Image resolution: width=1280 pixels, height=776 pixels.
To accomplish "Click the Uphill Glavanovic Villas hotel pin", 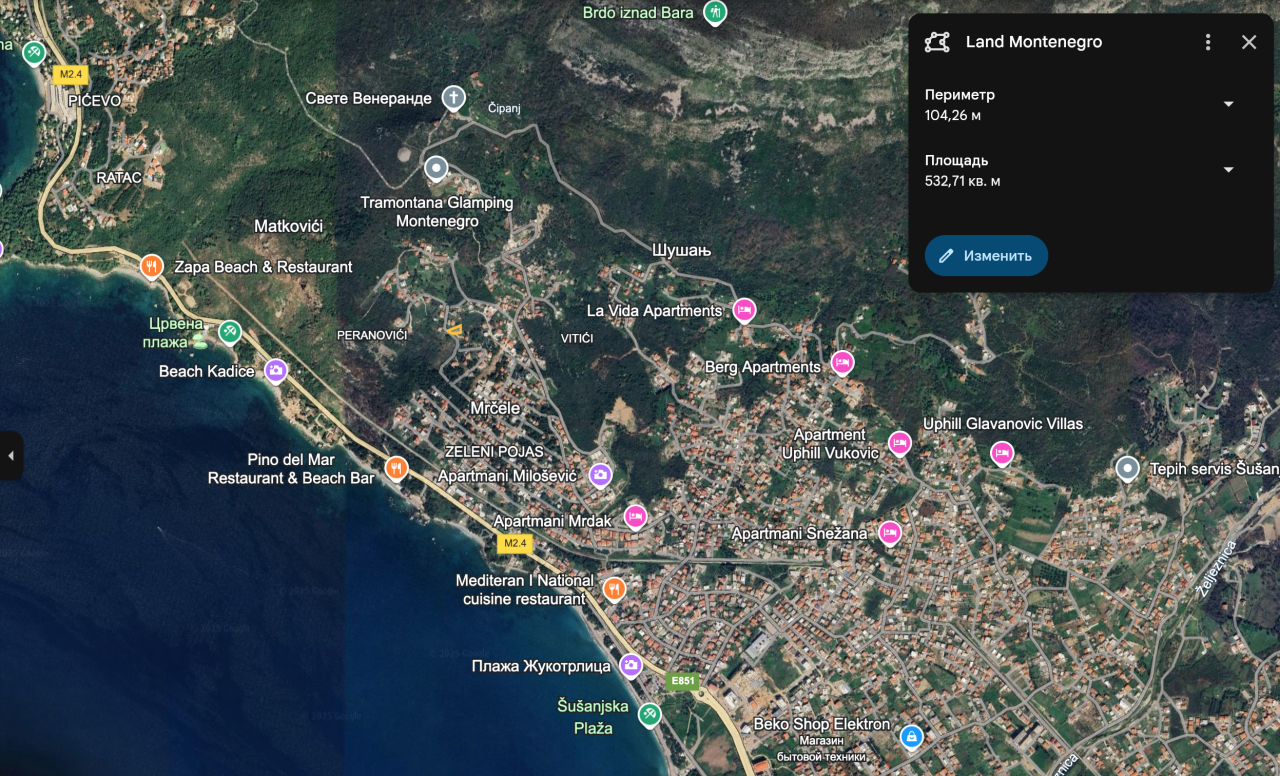I will 1002,453.
